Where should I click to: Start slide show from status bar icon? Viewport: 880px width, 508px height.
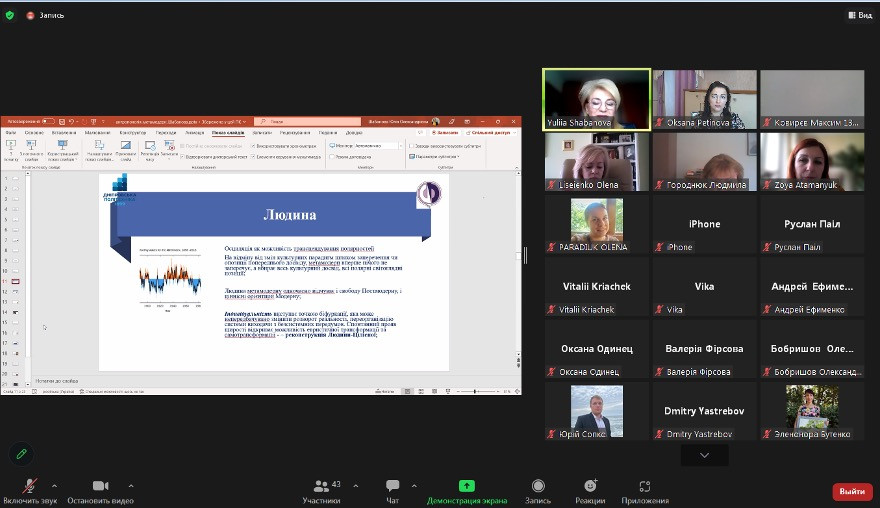click(448, 391)
